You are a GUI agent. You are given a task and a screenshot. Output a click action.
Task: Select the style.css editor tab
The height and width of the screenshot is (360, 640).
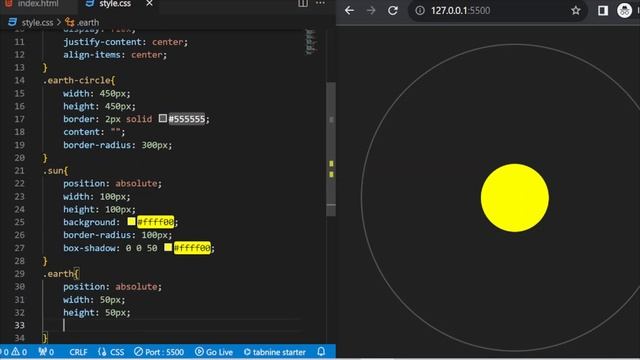coord(115,4)
